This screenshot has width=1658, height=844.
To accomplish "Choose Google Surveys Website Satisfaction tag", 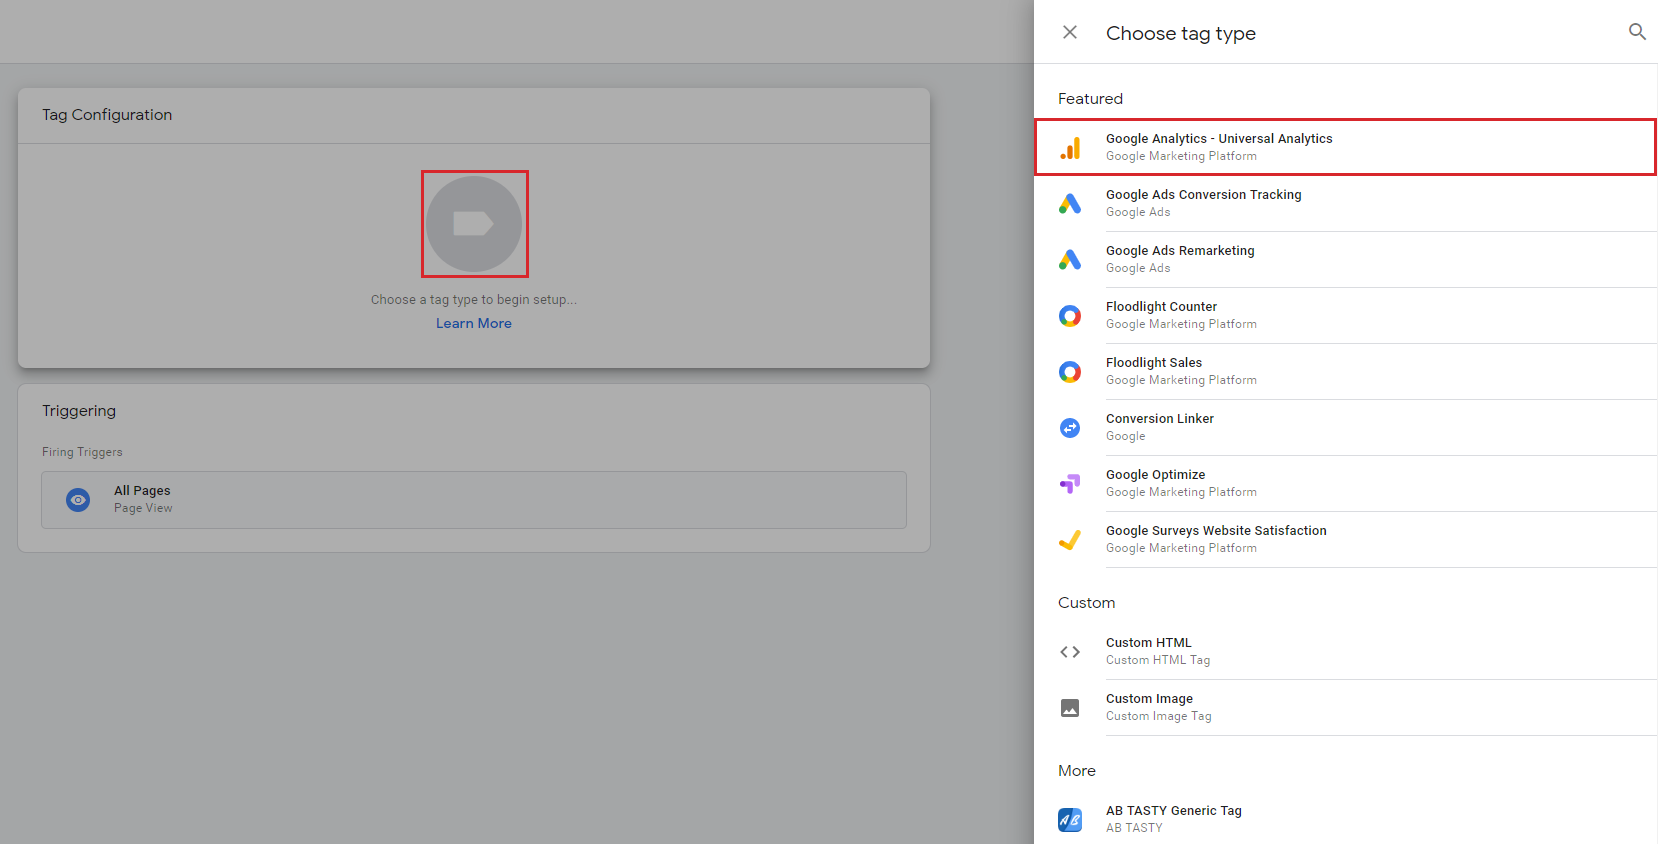I will (1345, 540).
